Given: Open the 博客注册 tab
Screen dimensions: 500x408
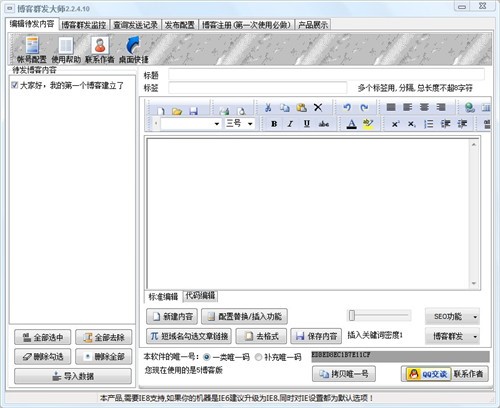Looking at the screenshot, I should 246,25.
